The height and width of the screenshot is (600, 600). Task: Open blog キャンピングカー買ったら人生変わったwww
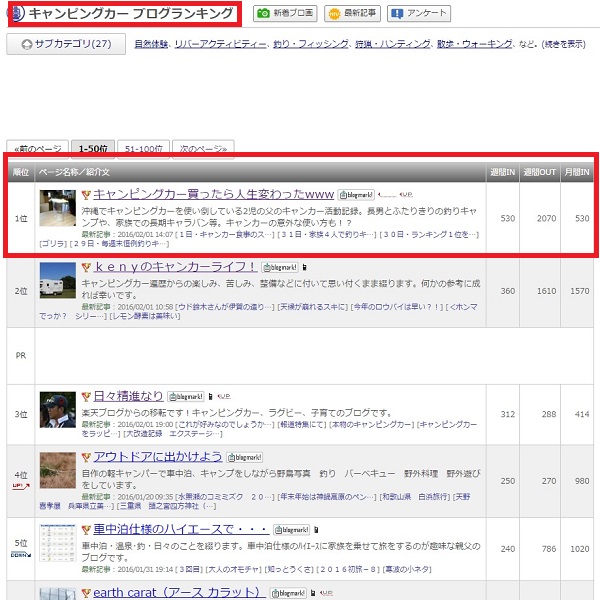214,194
